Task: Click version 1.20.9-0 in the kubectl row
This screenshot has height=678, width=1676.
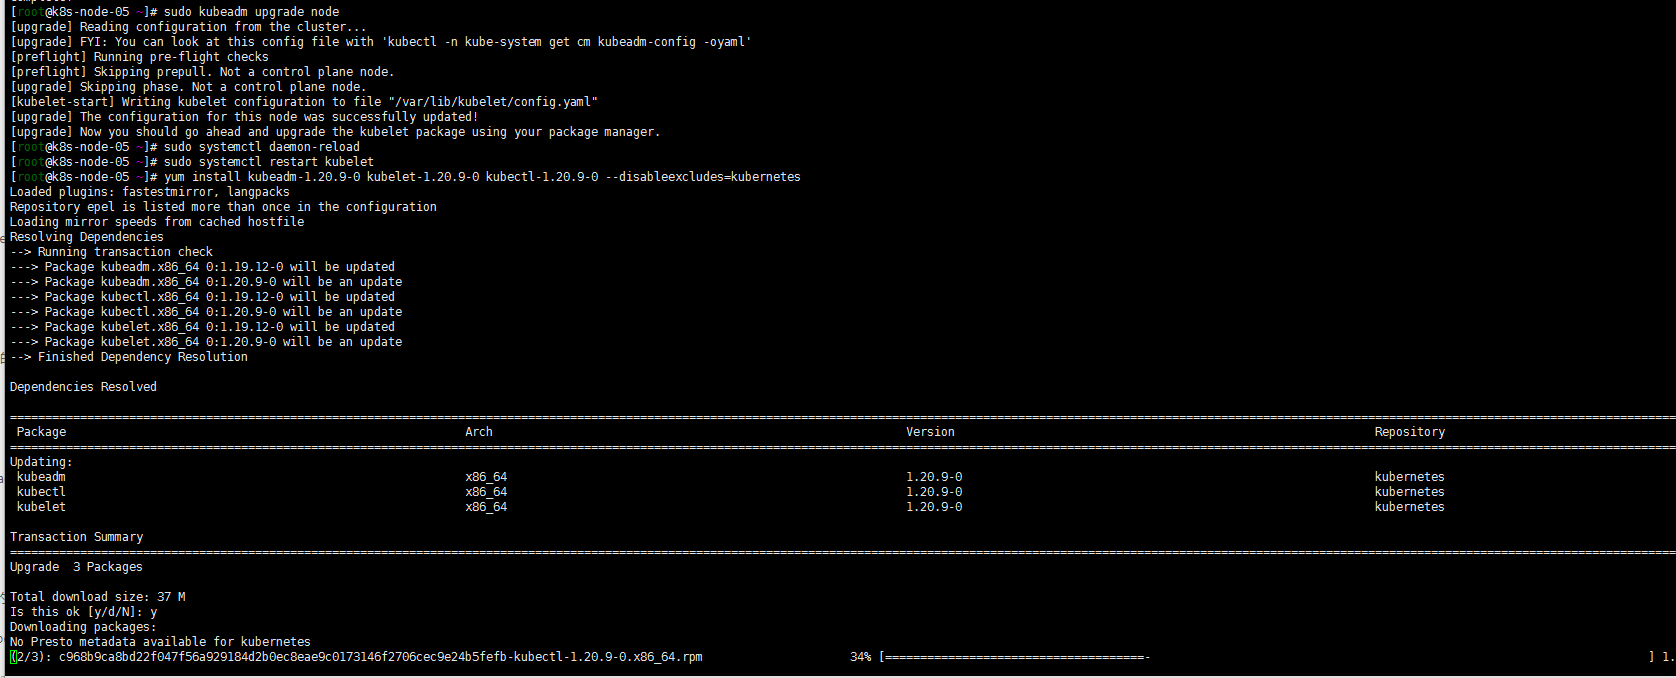Action: click(x=934, y=492)
